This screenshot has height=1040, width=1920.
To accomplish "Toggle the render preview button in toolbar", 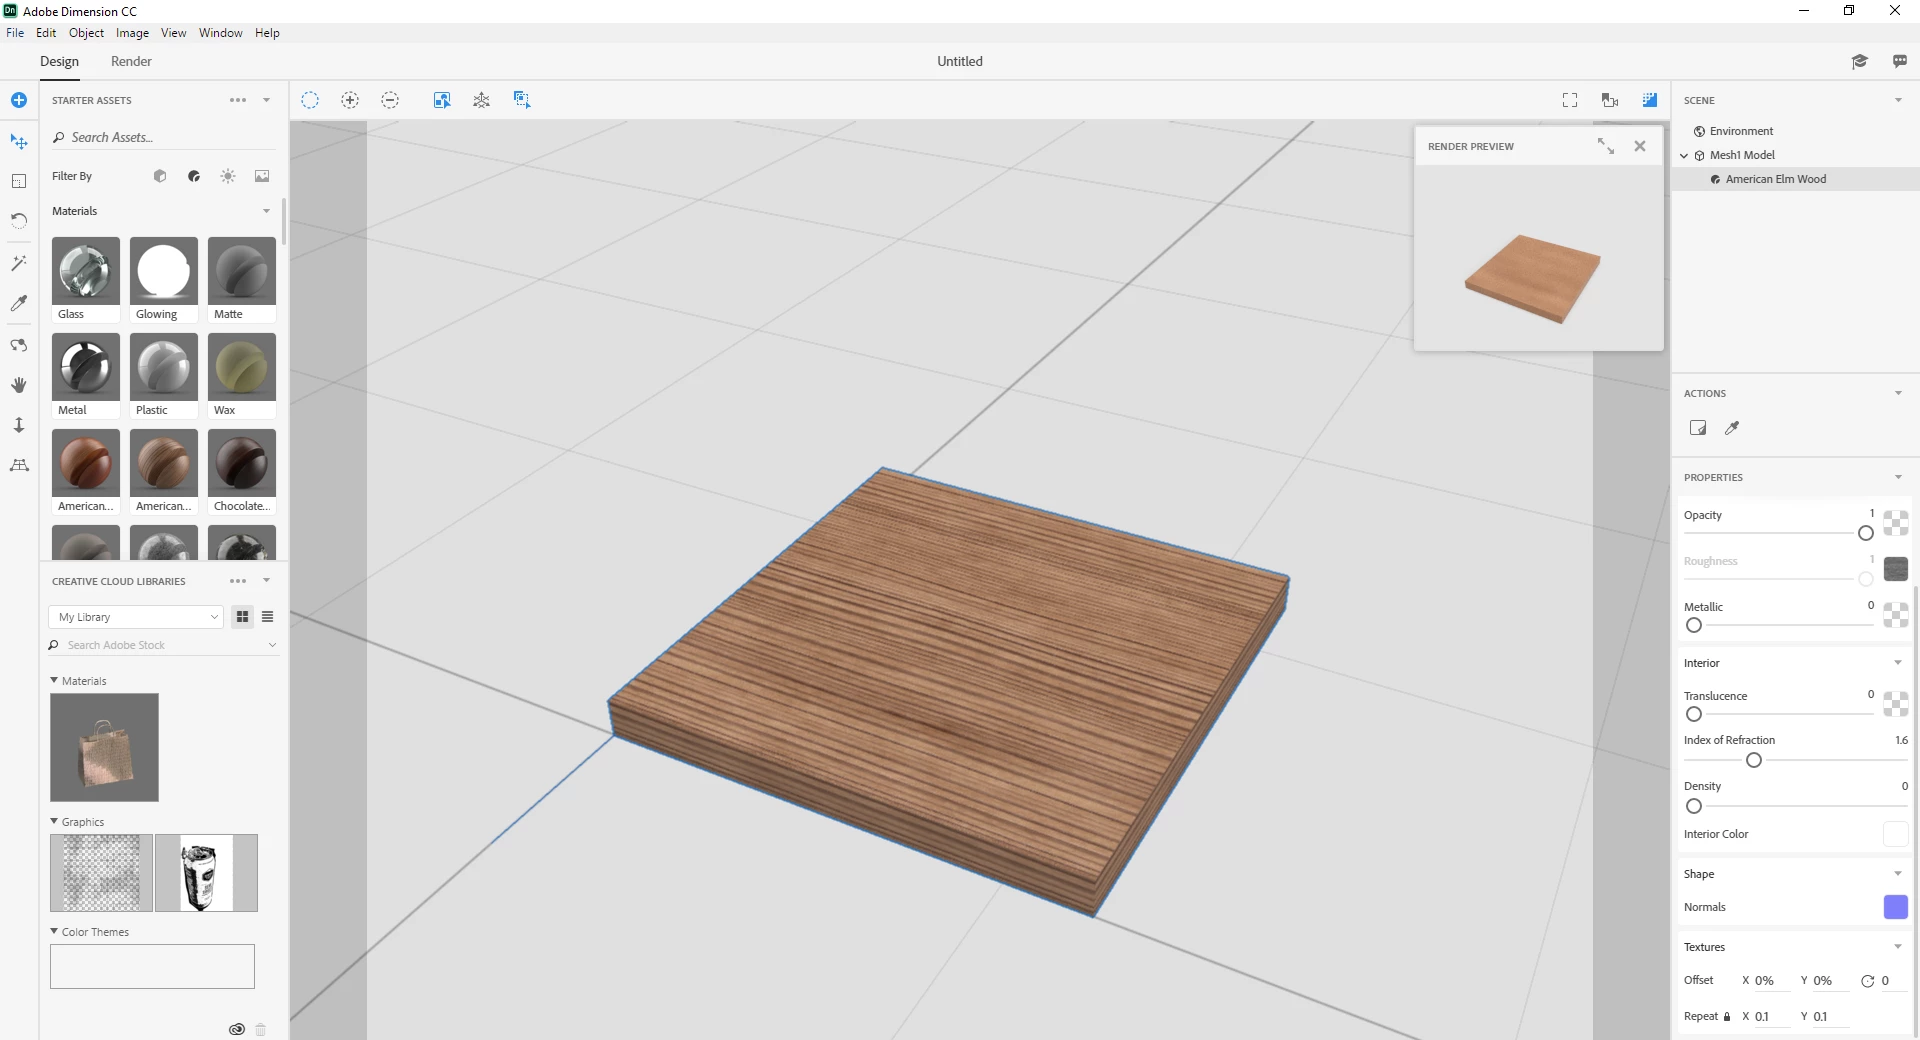I will pyautogui.click(x=1650, y=100).
